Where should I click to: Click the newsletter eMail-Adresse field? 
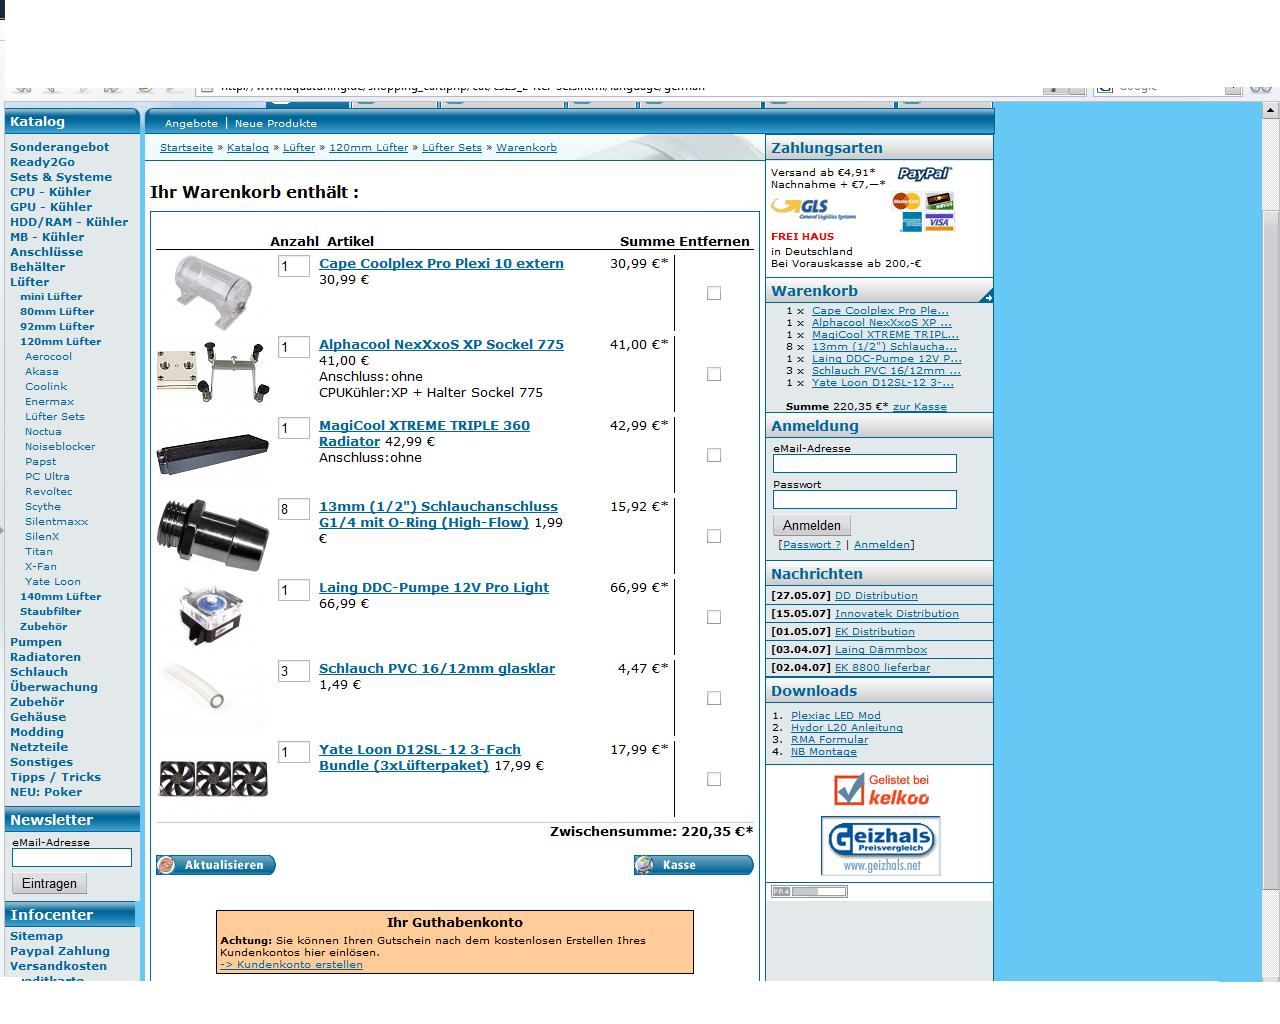pyautogui.click(x=72, y=857)
